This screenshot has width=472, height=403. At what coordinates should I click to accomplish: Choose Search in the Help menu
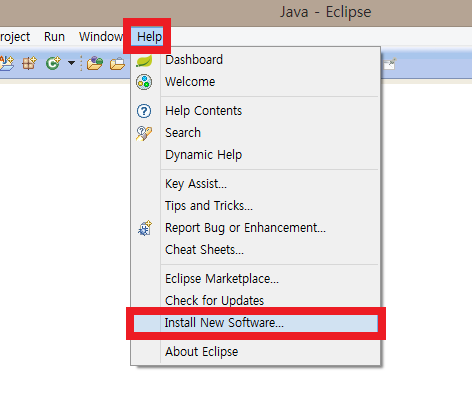[255, 133]
